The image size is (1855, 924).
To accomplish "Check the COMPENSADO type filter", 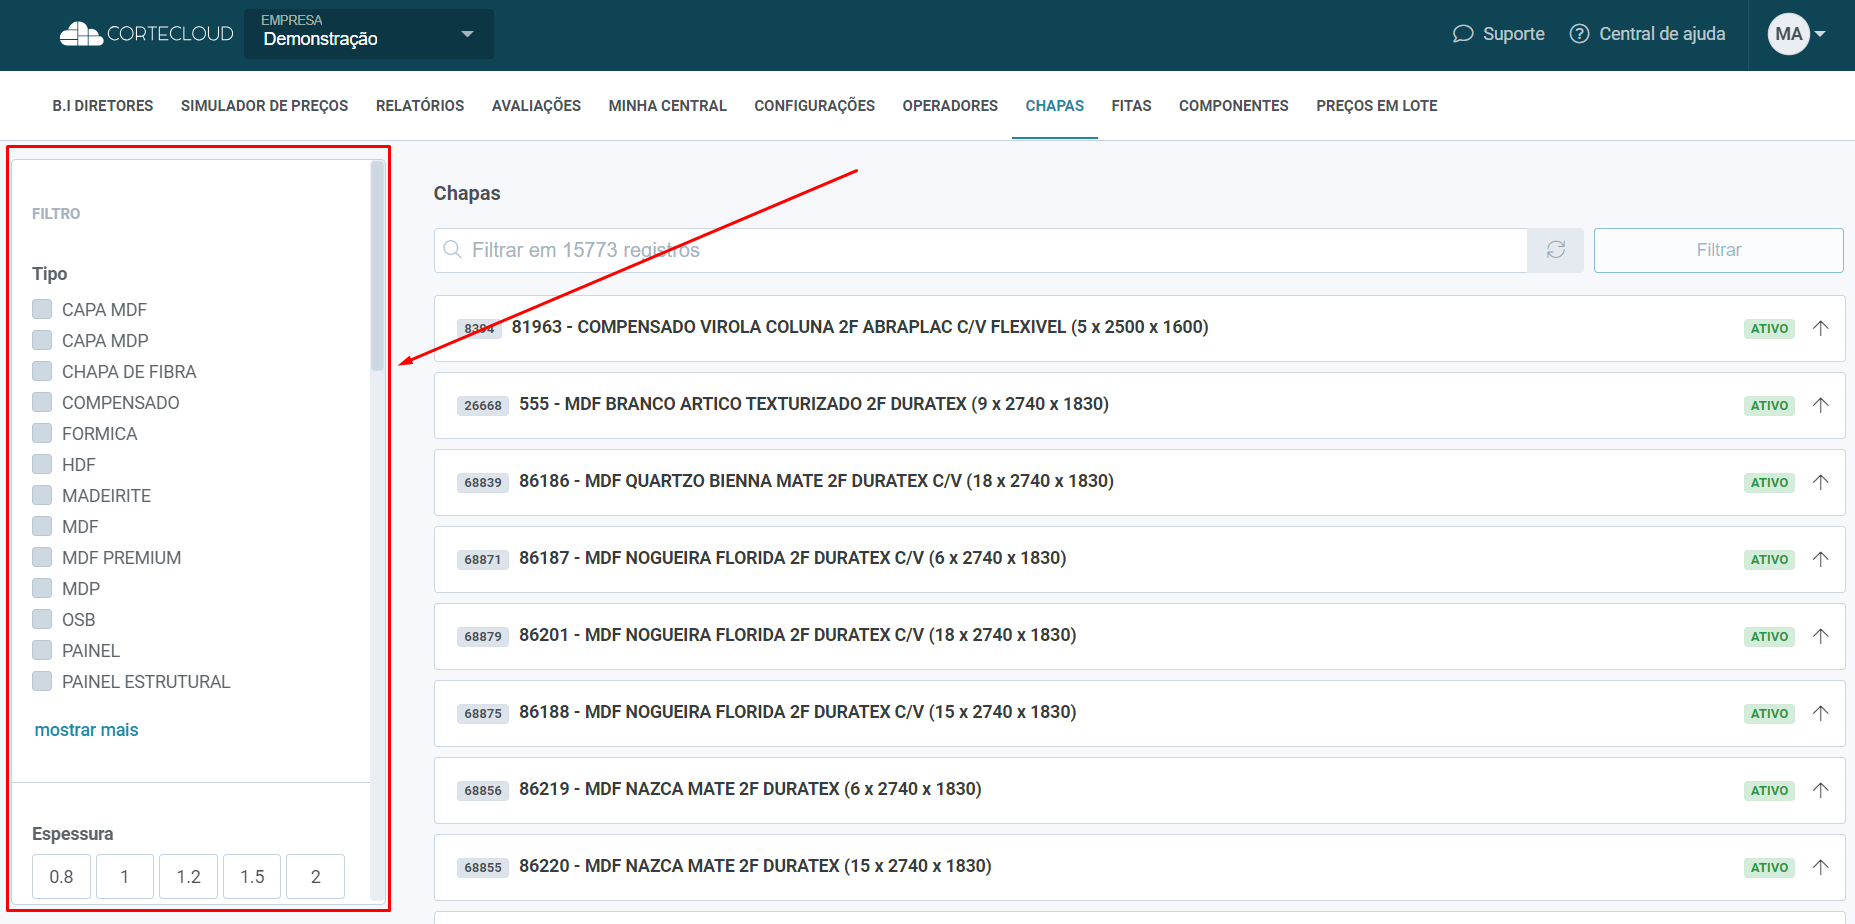I will coord(42,402).
